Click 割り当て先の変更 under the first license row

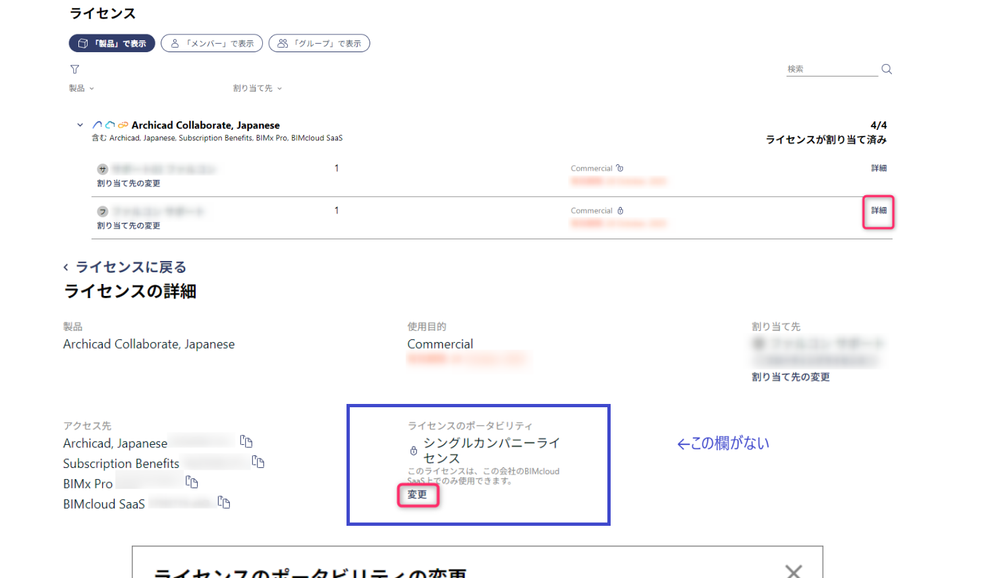coord(129,183)
